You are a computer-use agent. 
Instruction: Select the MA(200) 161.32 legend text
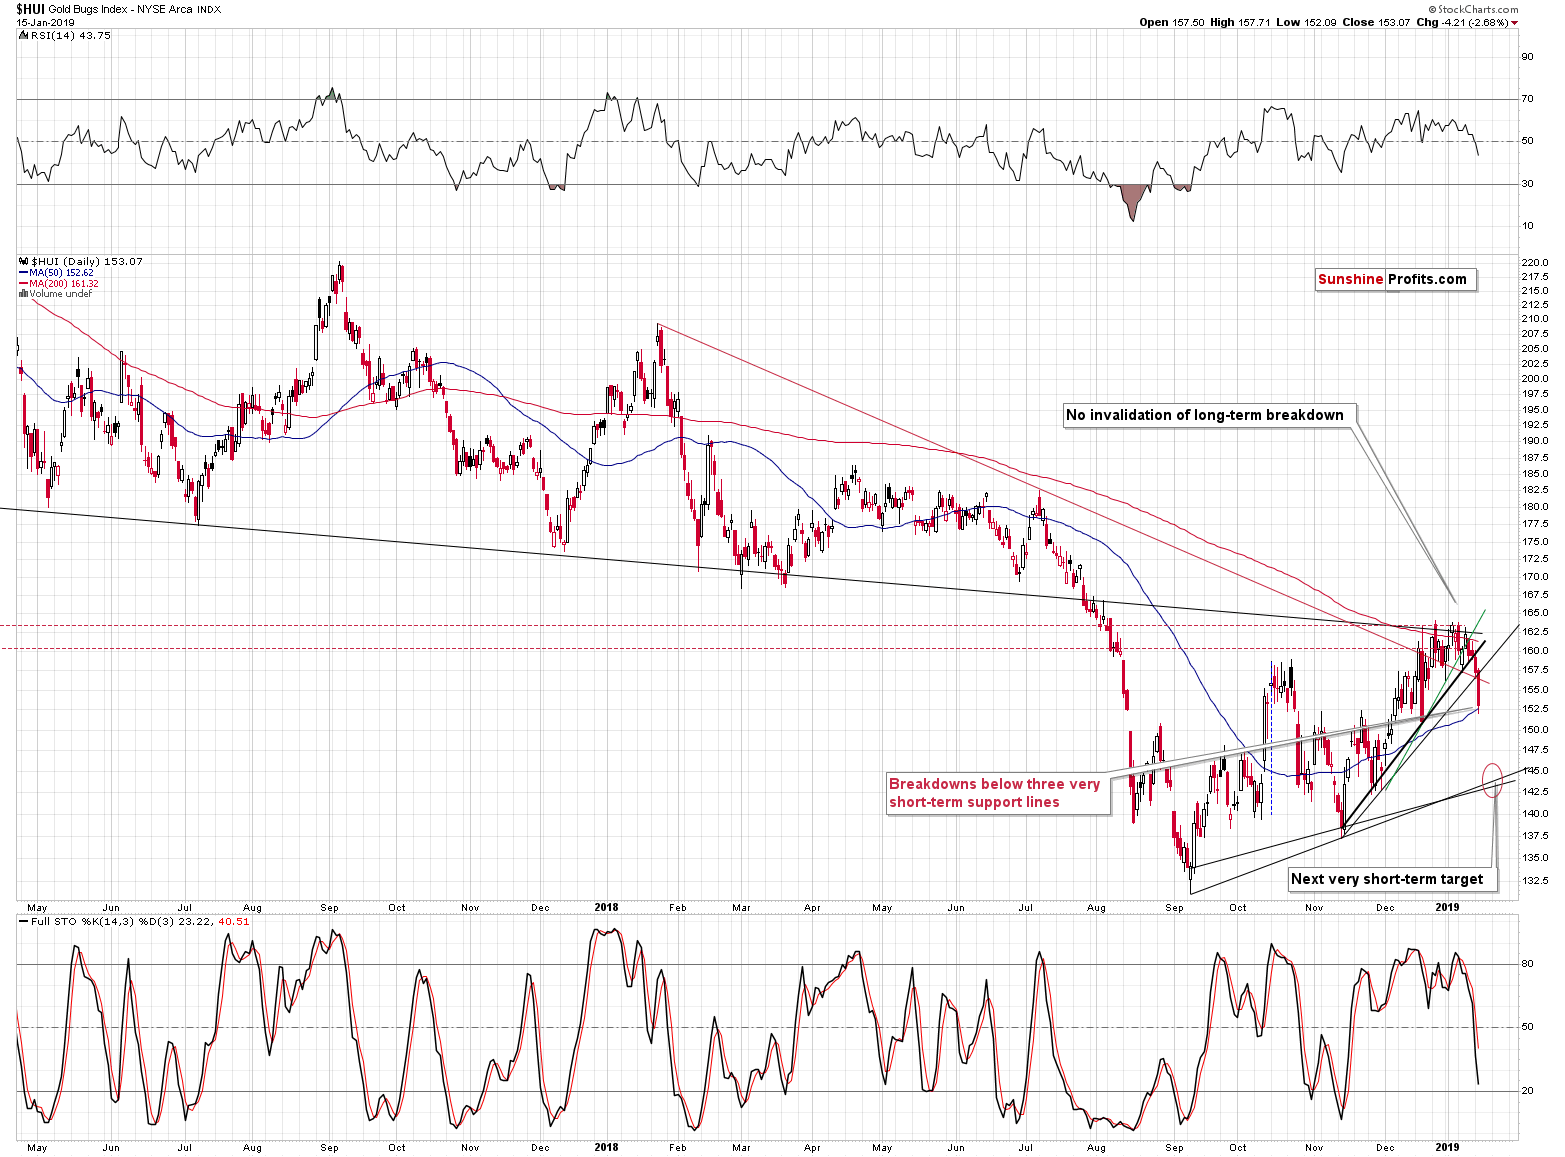click(64, 284)
